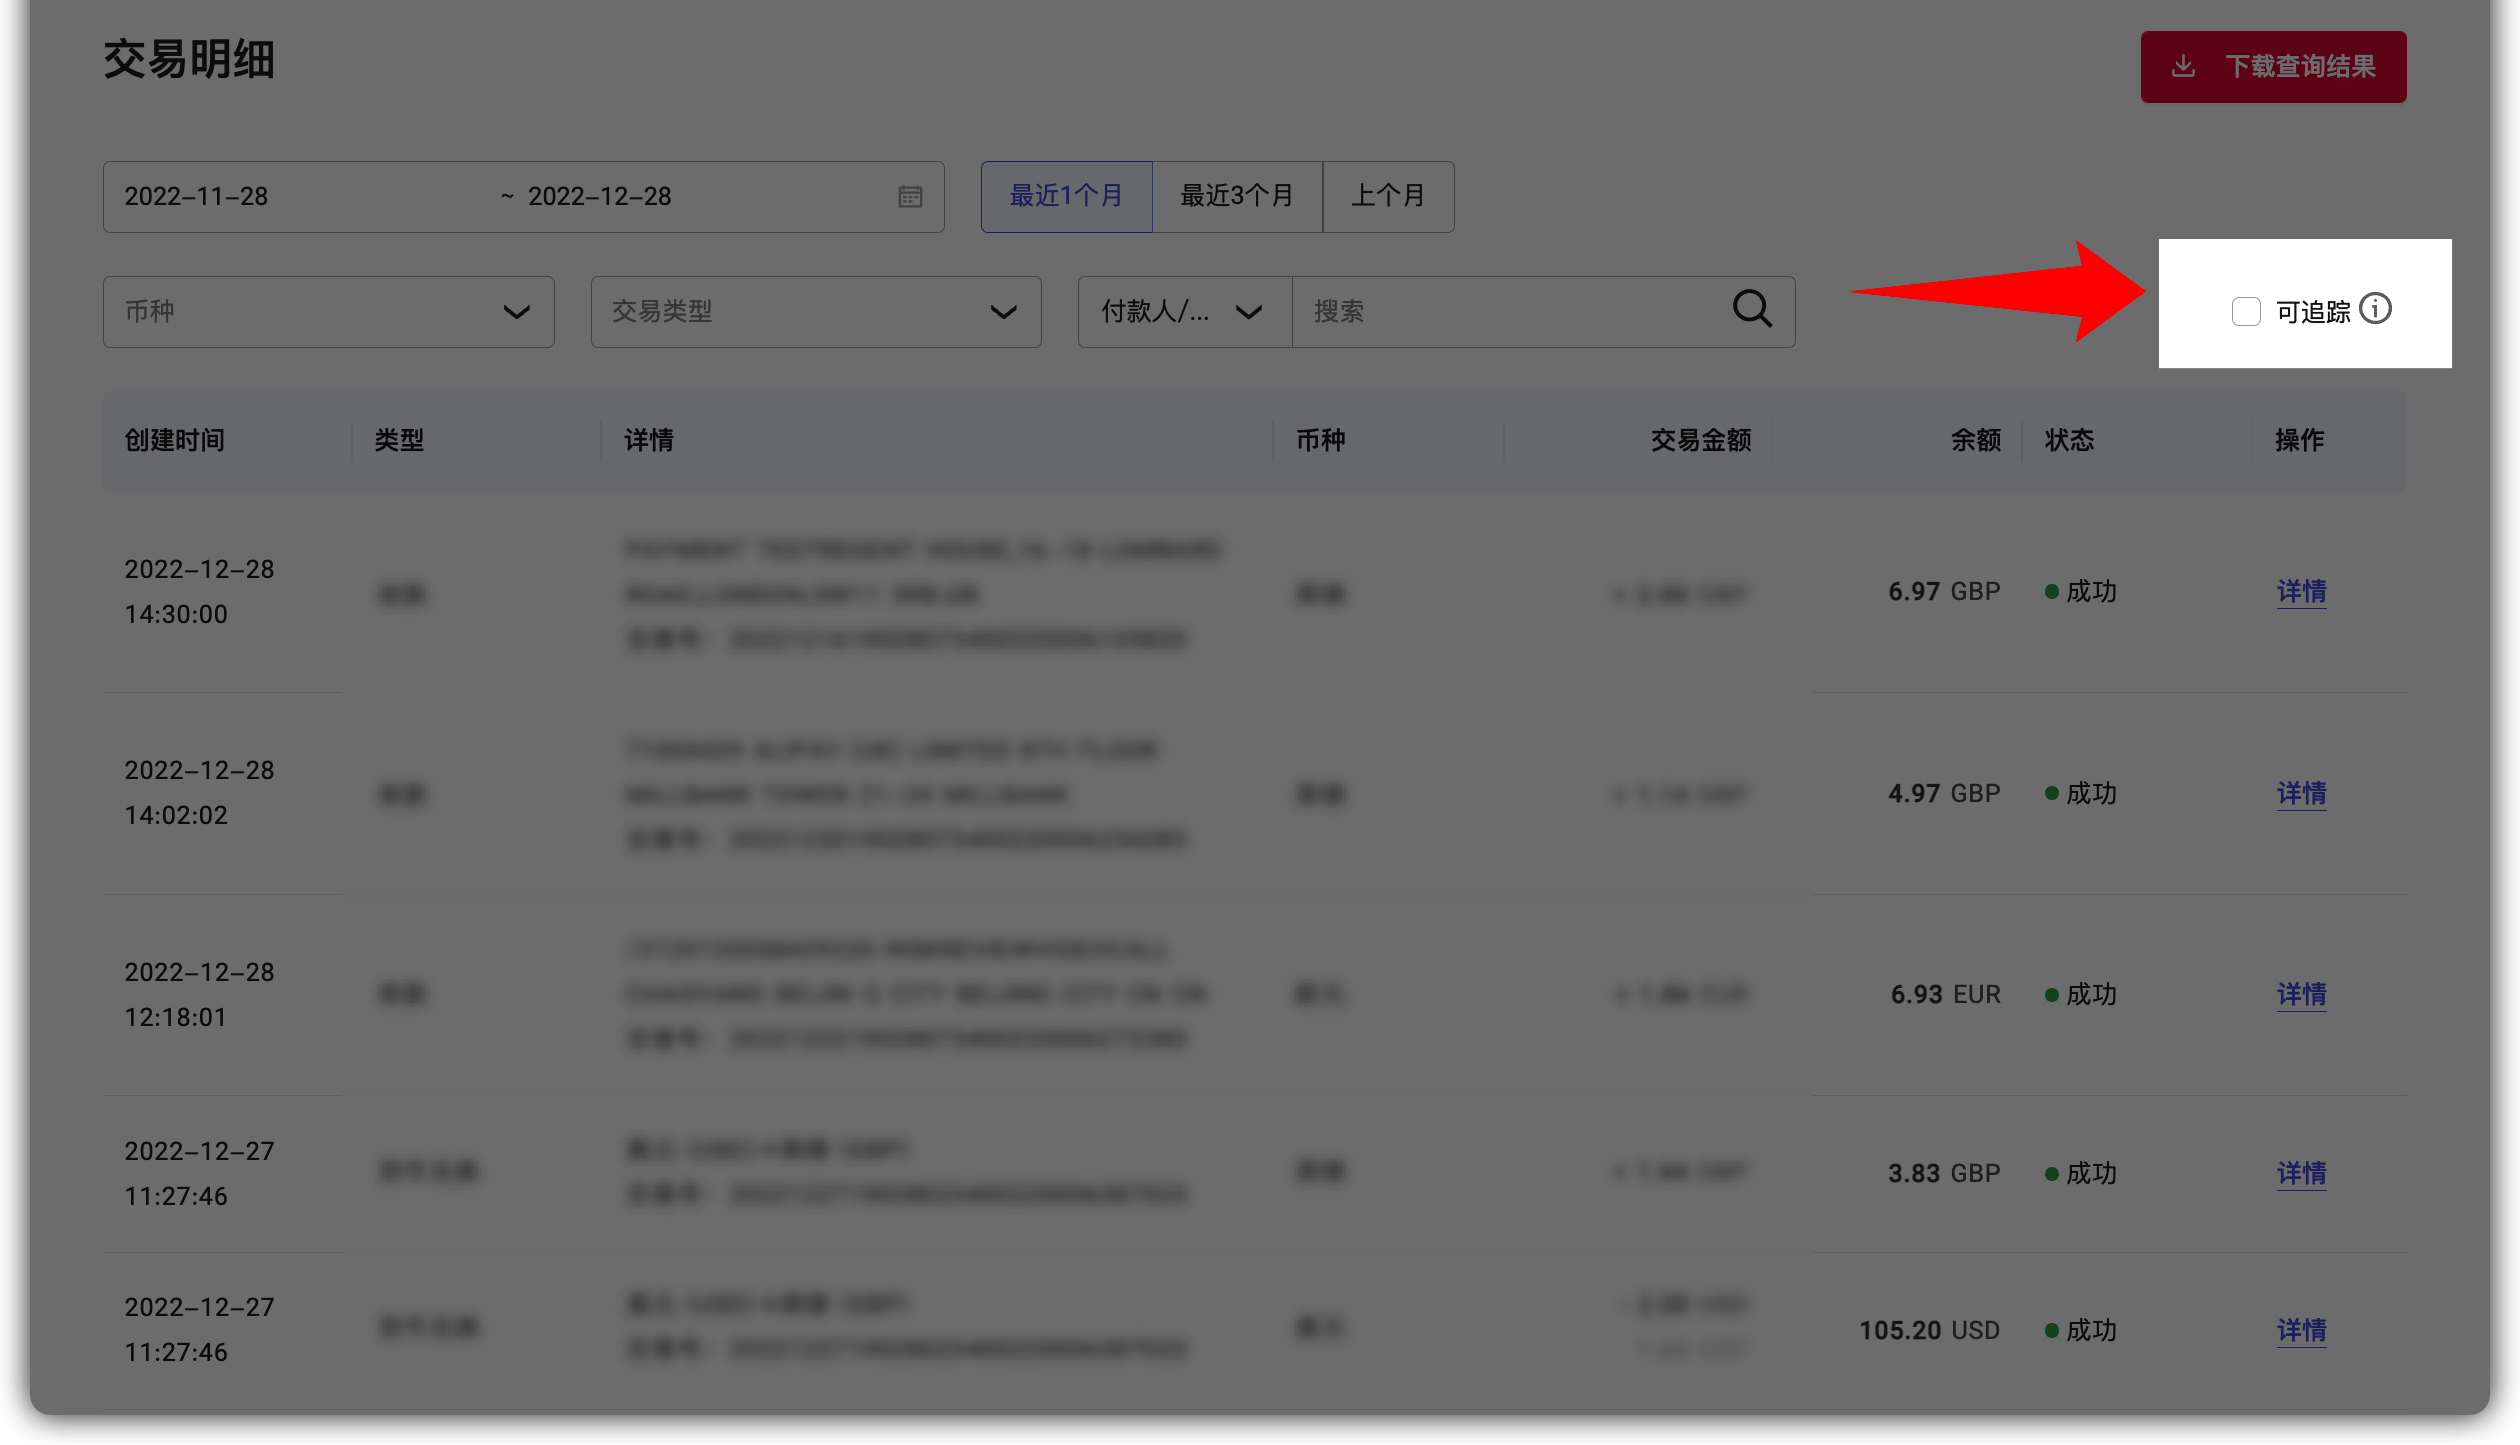
Task: Click green success indicator on 6.93 EUR row
Action: click(2050, 994)
